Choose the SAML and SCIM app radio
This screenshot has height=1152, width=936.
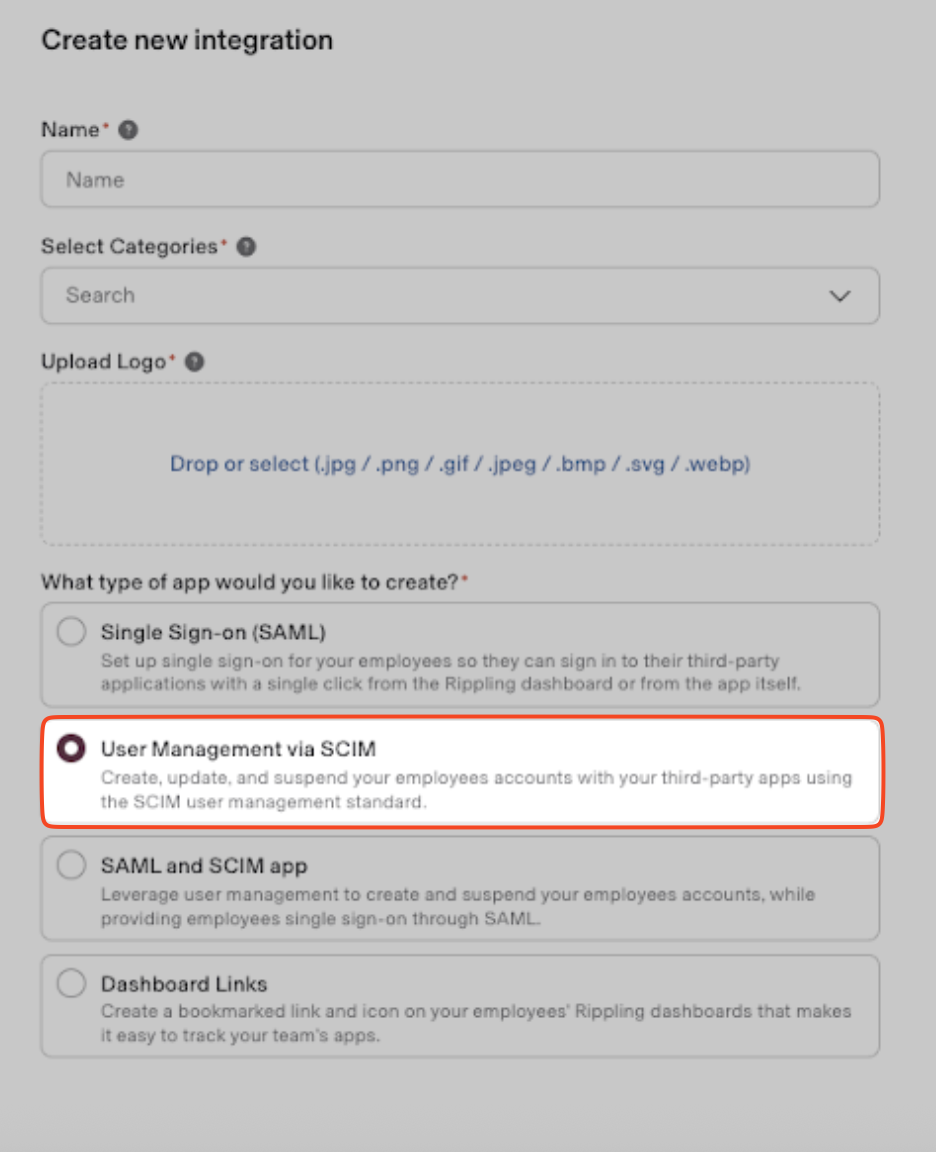point(71,866)
